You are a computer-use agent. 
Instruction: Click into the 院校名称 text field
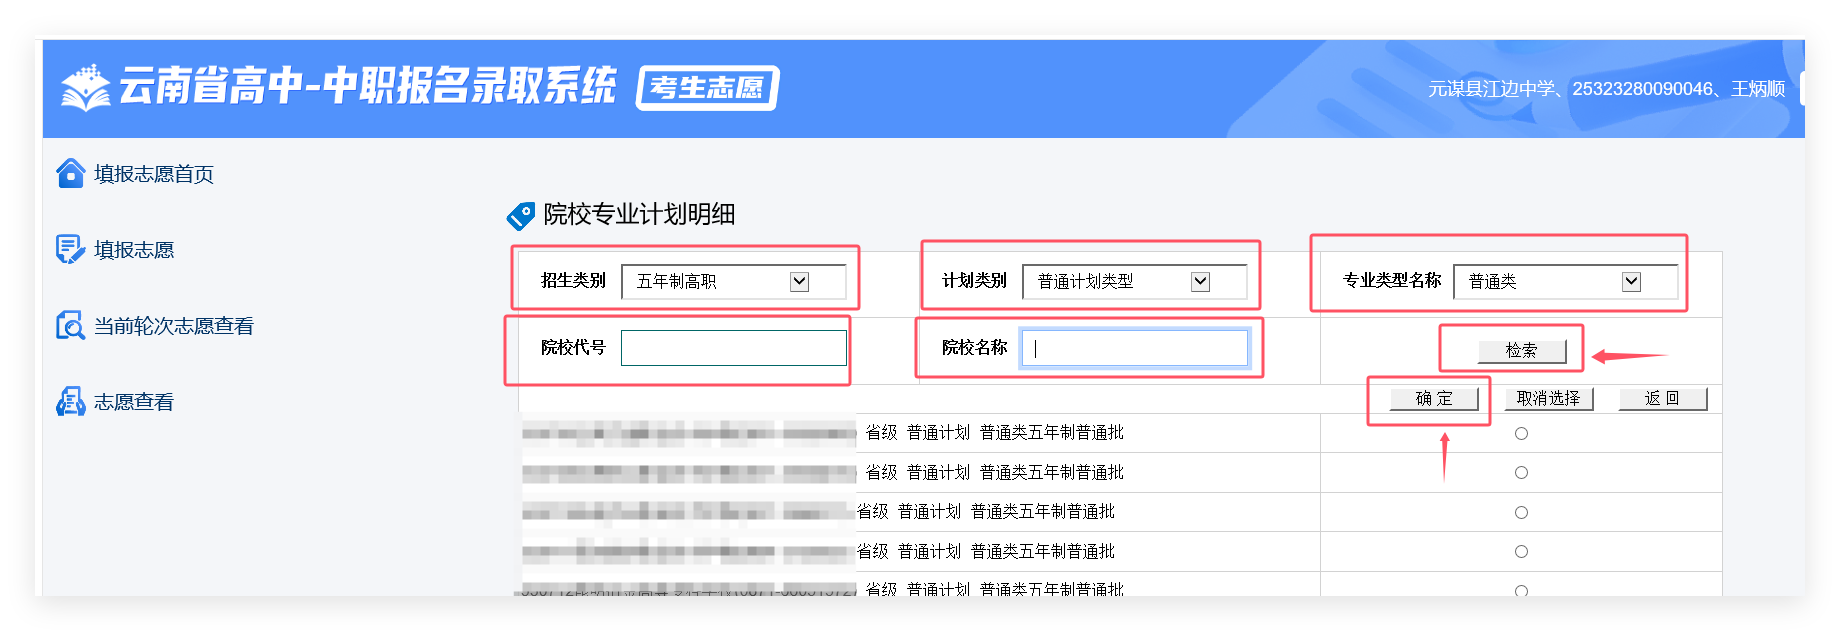point(1134,348)
